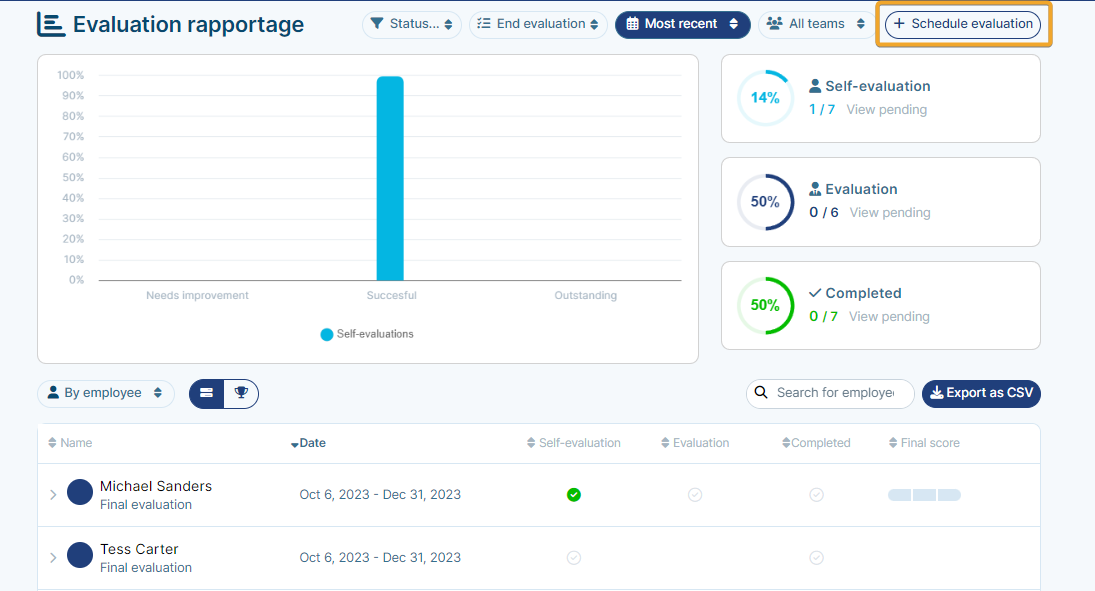Click Tess Carter grey completed check

[x=816, y=557]
